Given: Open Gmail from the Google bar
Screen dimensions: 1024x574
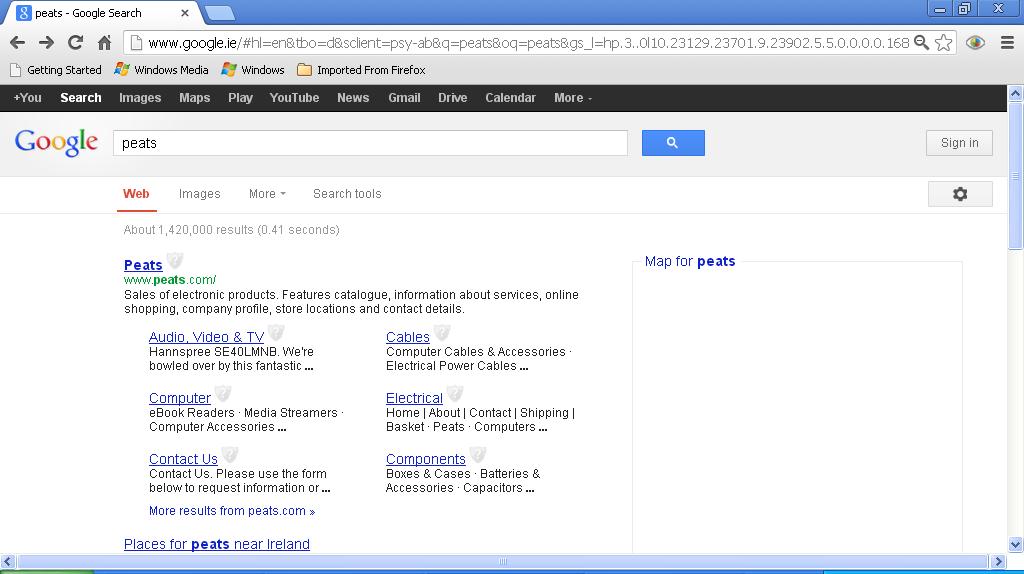Looking at the screenshot, I should coord(404,98).
